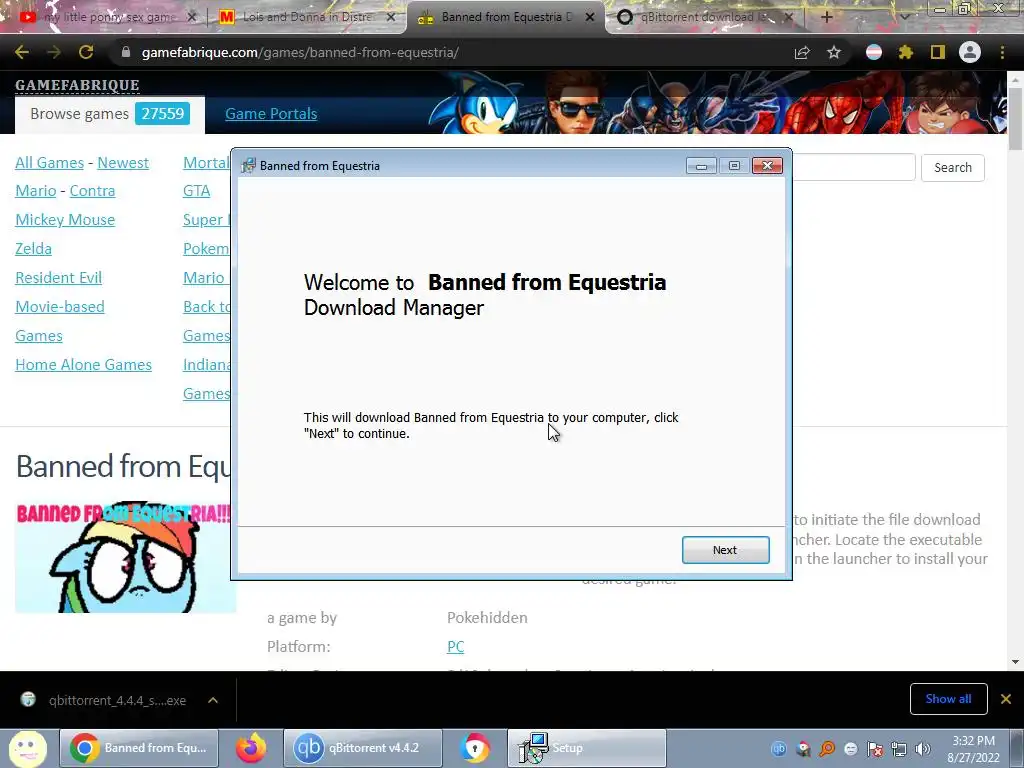
Task: Click the Download Manager dialog title icon
Action: (248, 166)
